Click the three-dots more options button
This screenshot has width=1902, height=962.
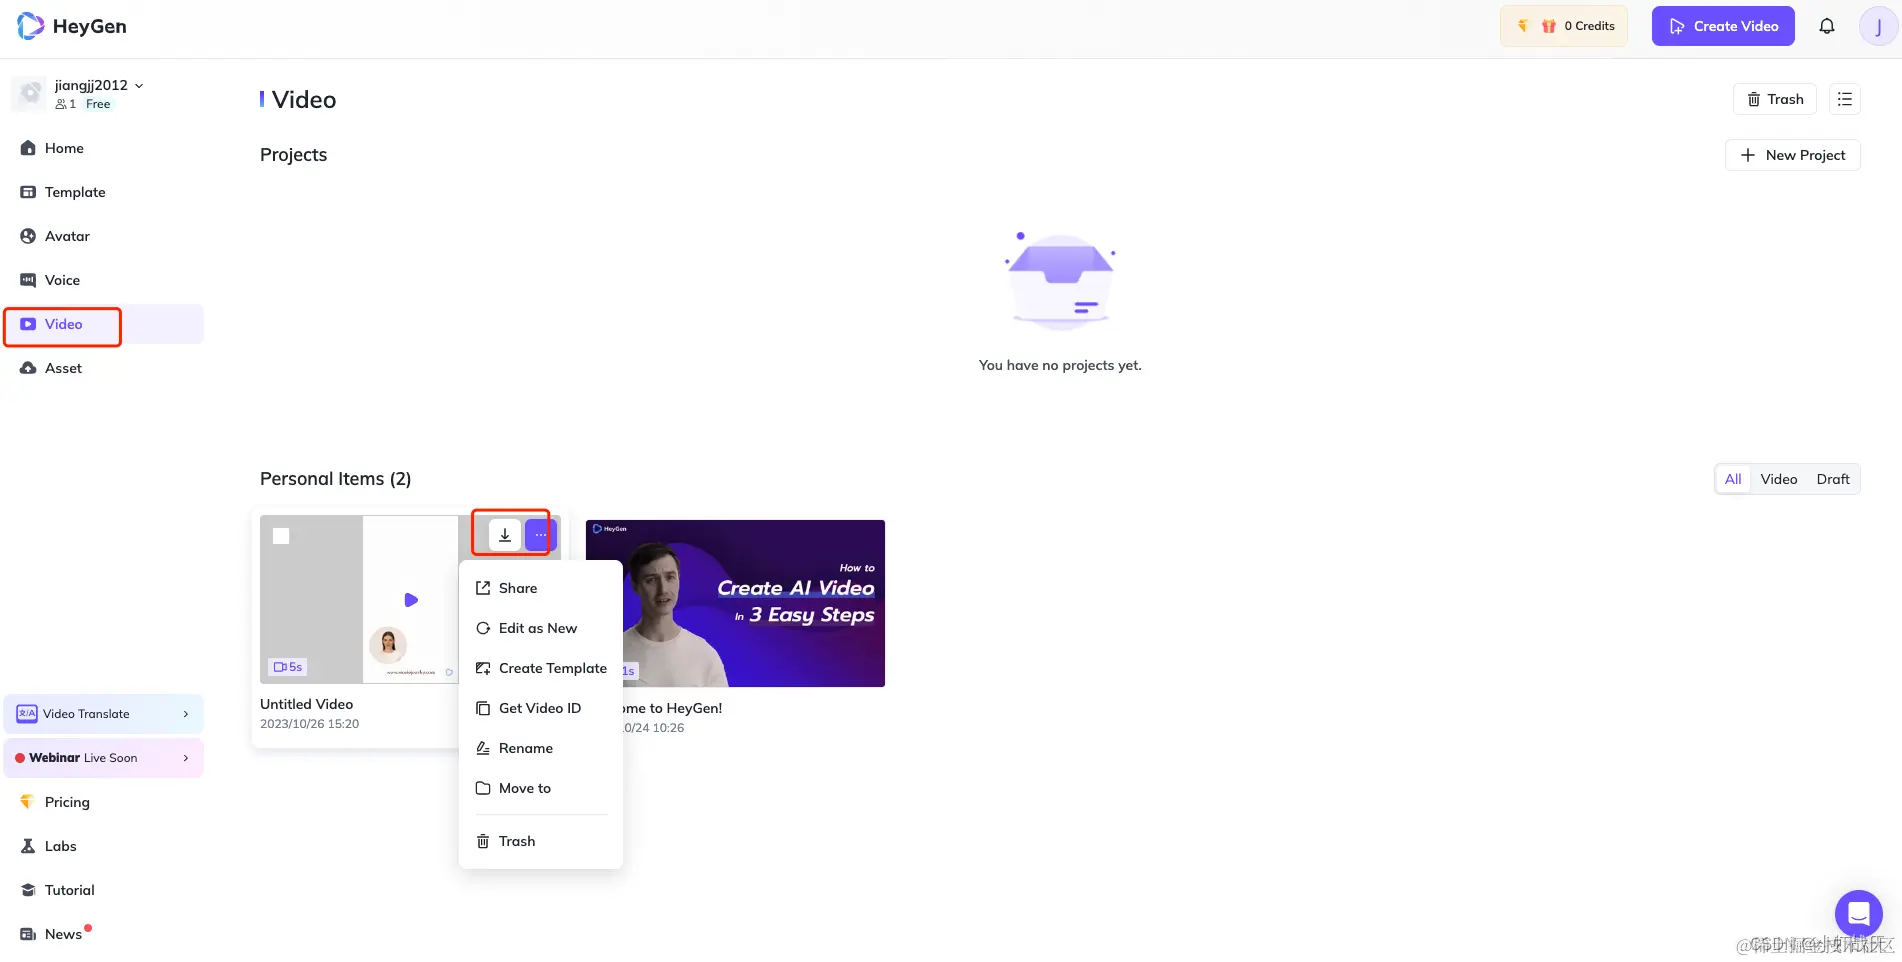coord(540,535)
